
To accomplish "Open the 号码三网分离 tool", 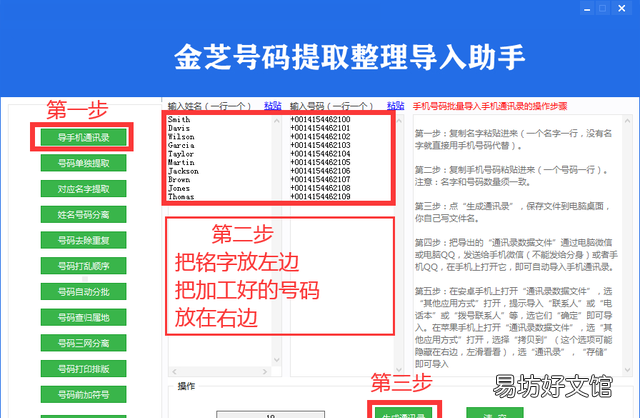I will [x=83, y=343].
